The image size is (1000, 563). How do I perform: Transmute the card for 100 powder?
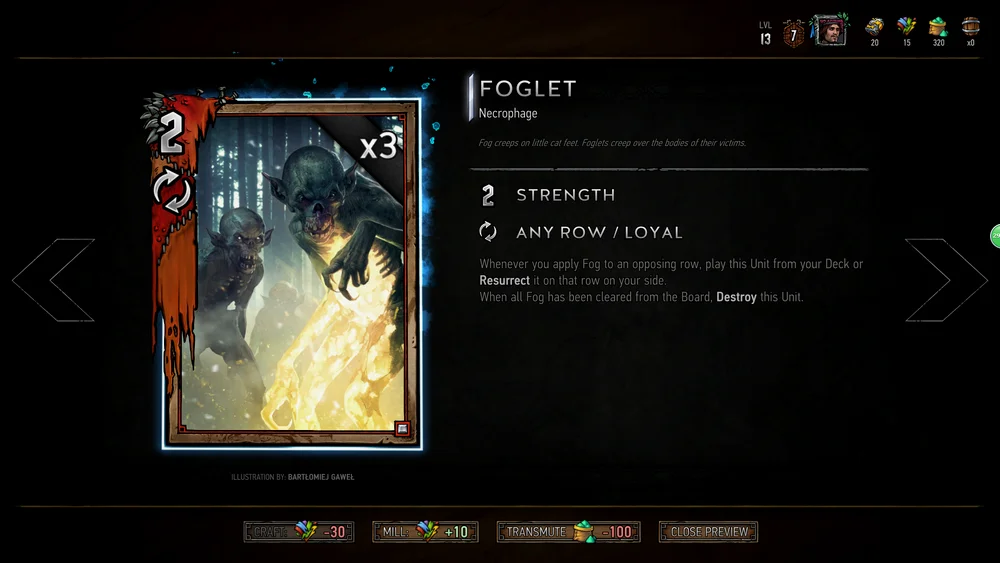(x=568, y=532)
